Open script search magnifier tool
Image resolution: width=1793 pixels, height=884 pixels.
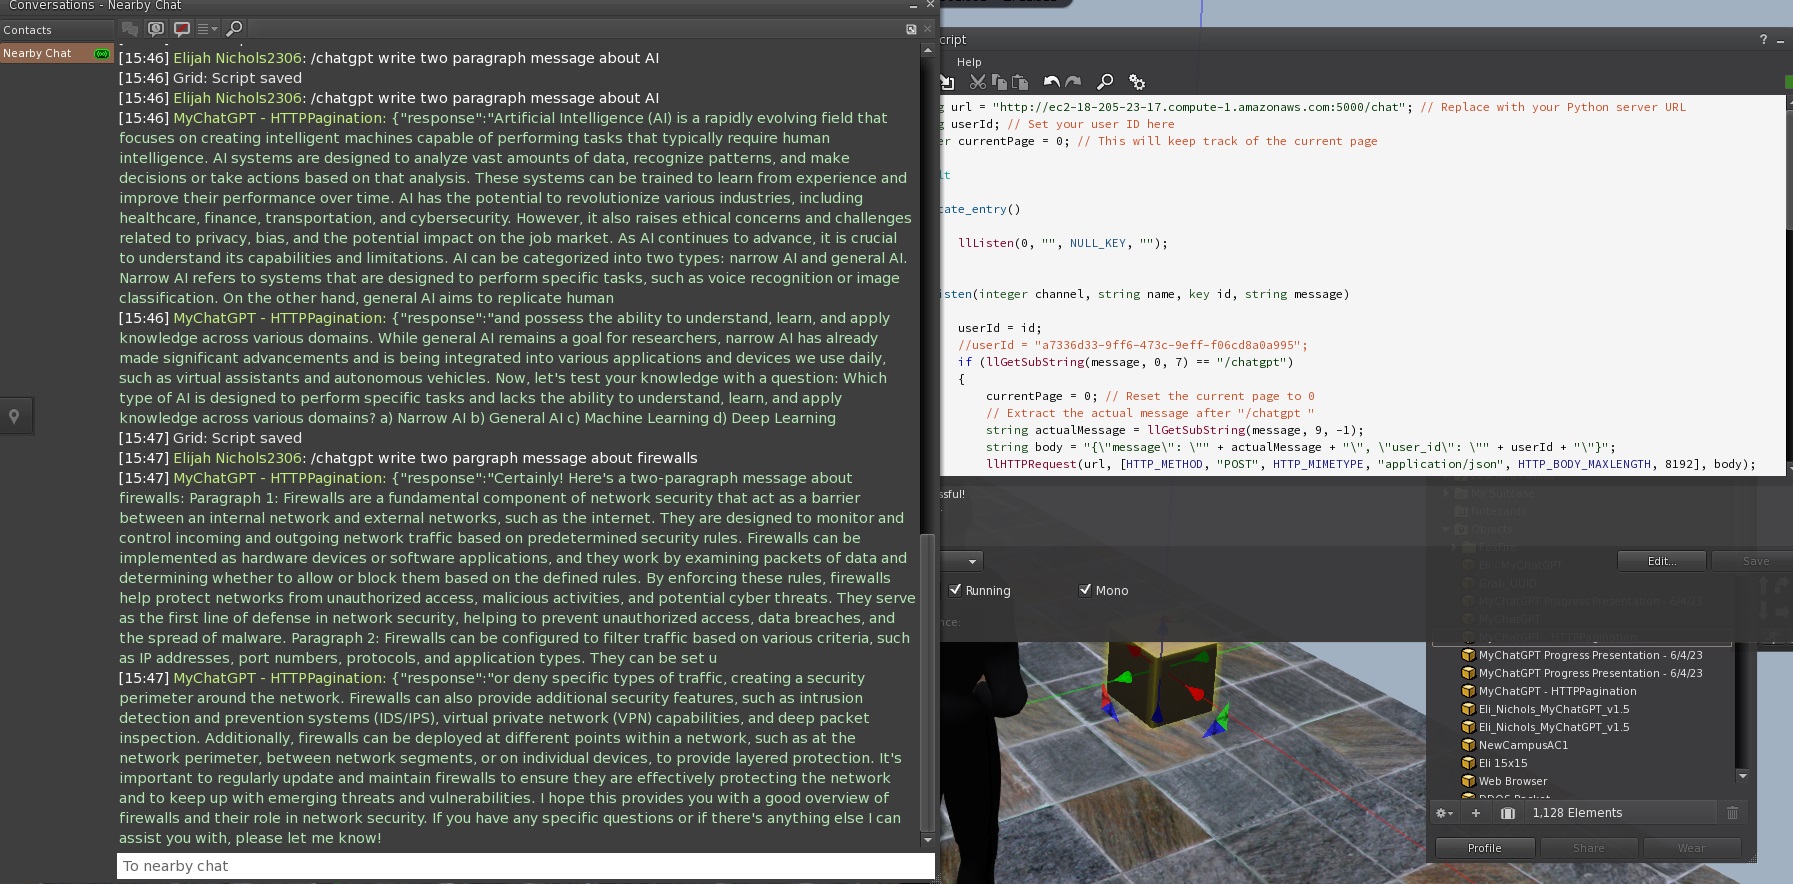(x=1105, y=82)
